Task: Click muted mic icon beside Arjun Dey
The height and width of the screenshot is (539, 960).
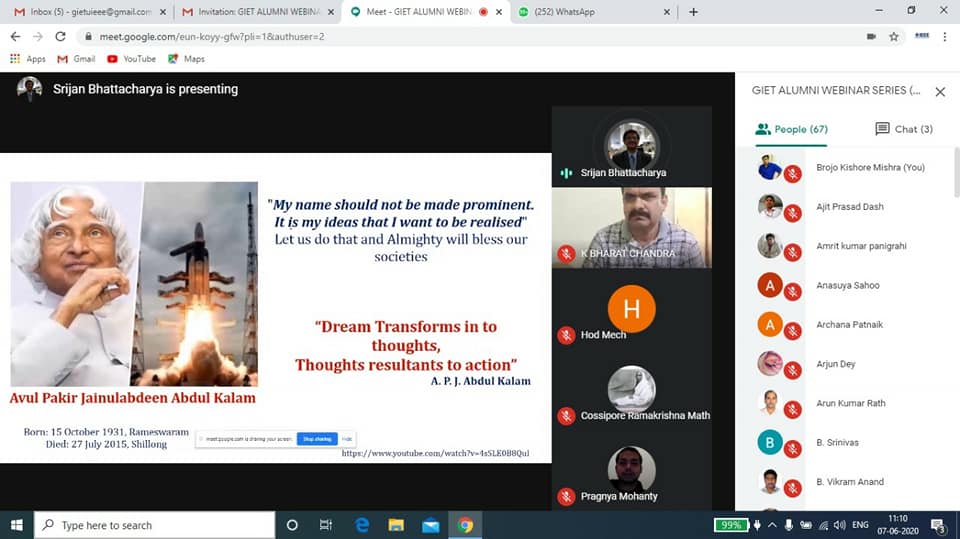Action: (x=792, y=369)
